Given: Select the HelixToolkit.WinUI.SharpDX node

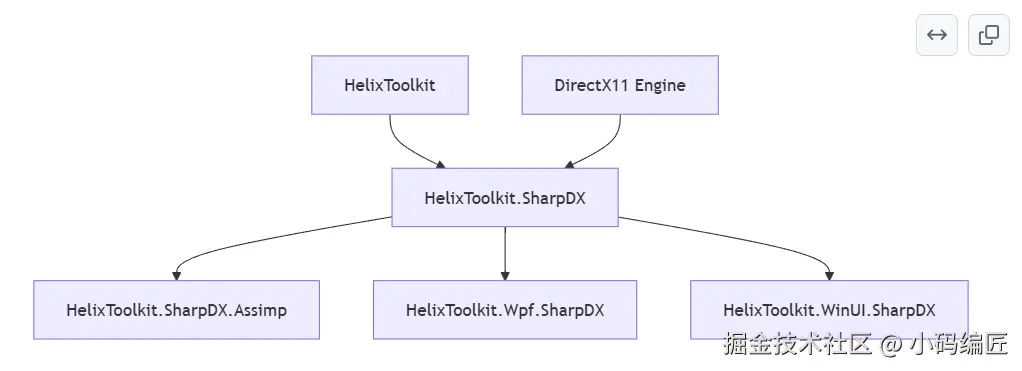Looking at the screenshot, I should point(829,310).
